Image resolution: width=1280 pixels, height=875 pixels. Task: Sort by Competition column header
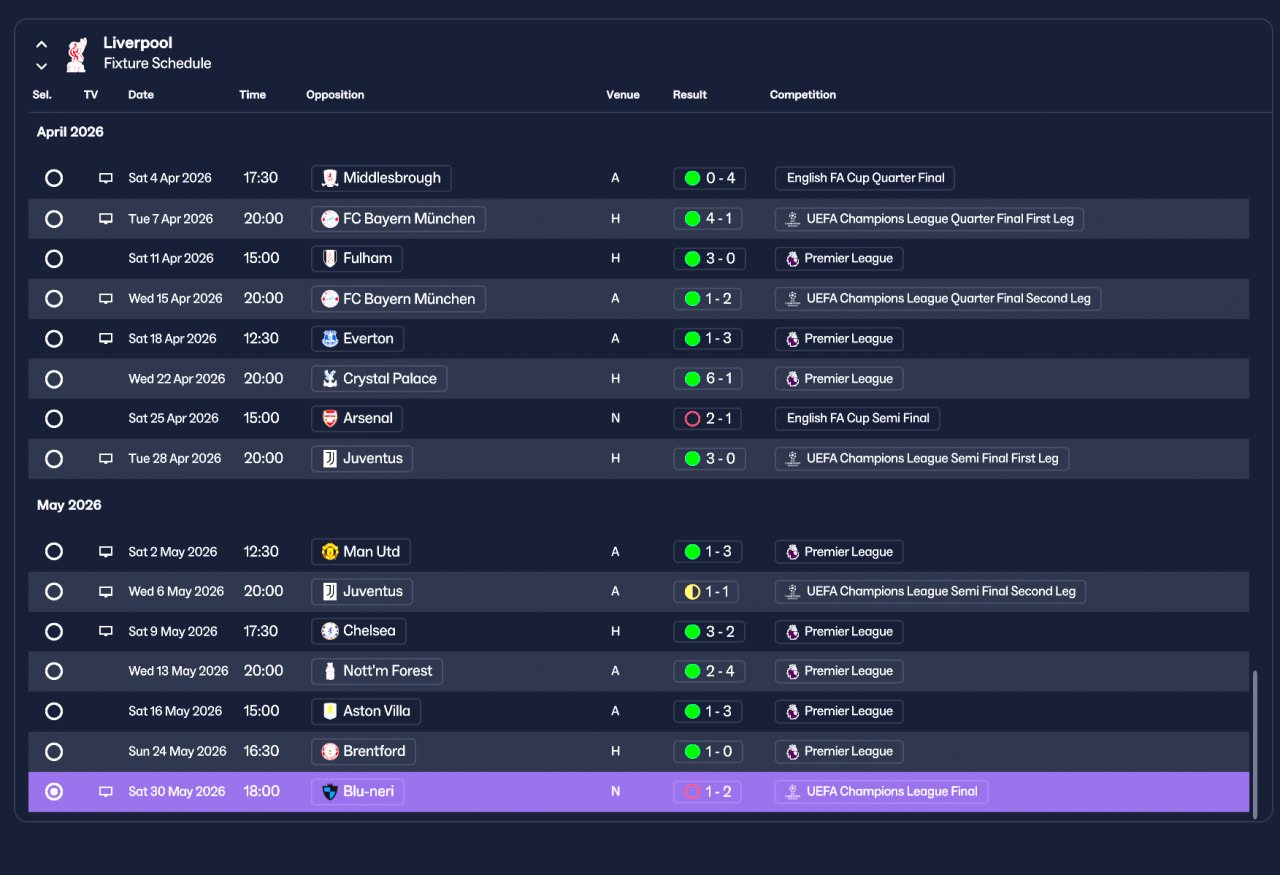803,95
